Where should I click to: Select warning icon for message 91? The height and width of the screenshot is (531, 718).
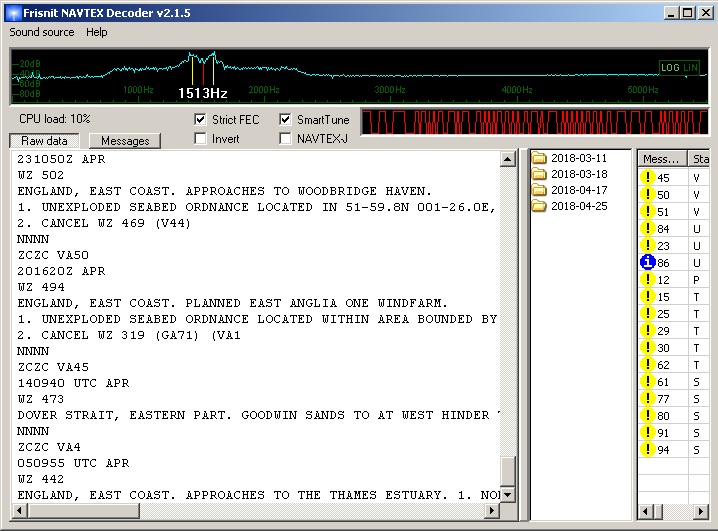click(647, 432)
